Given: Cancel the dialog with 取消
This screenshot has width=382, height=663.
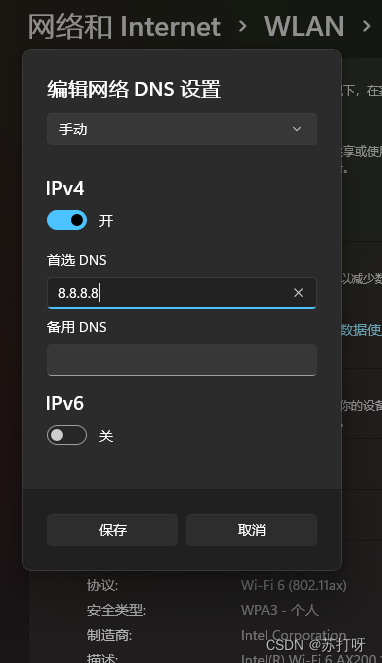Looking at the screenshot, I should [x=251, y=530].
